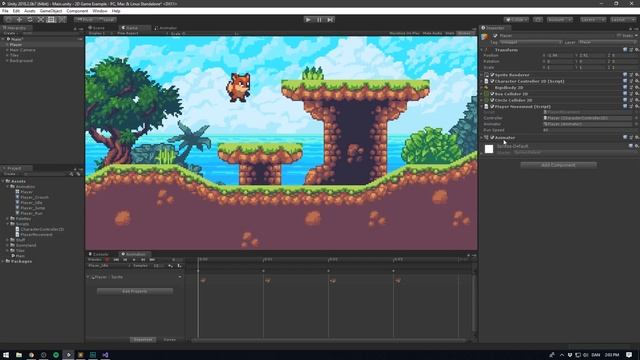The width and height of the screenshot is (640, 360).
Task: Open the Window menu
Action: [100, 11]
